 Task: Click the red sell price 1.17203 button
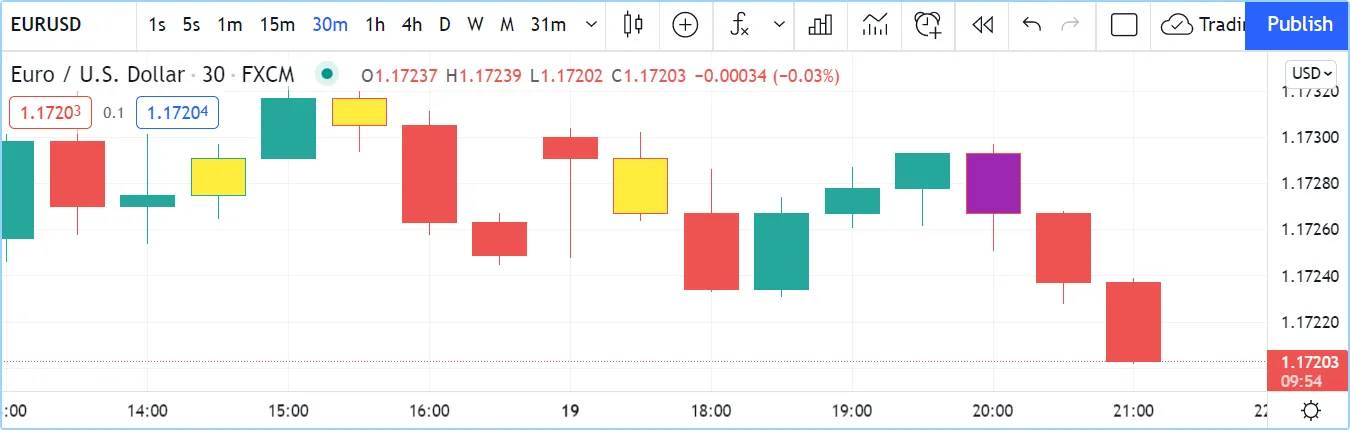[x=50, y=113]
